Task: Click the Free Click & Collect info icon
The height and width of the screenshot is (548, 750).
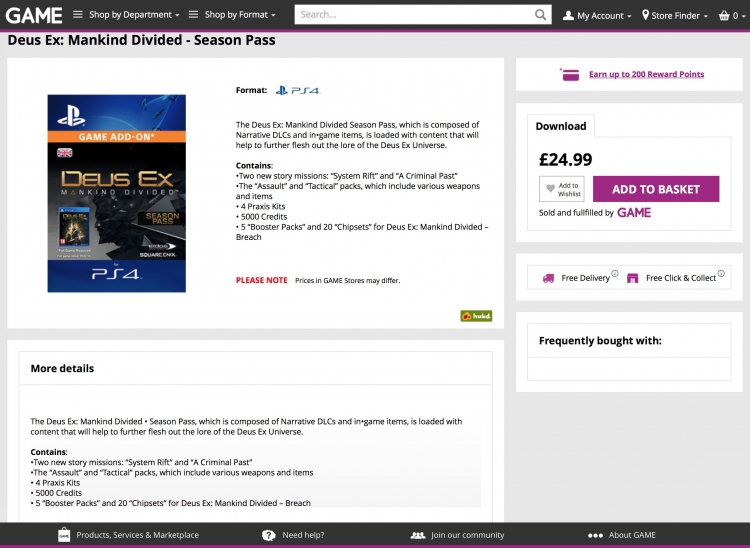Action: 721,274
